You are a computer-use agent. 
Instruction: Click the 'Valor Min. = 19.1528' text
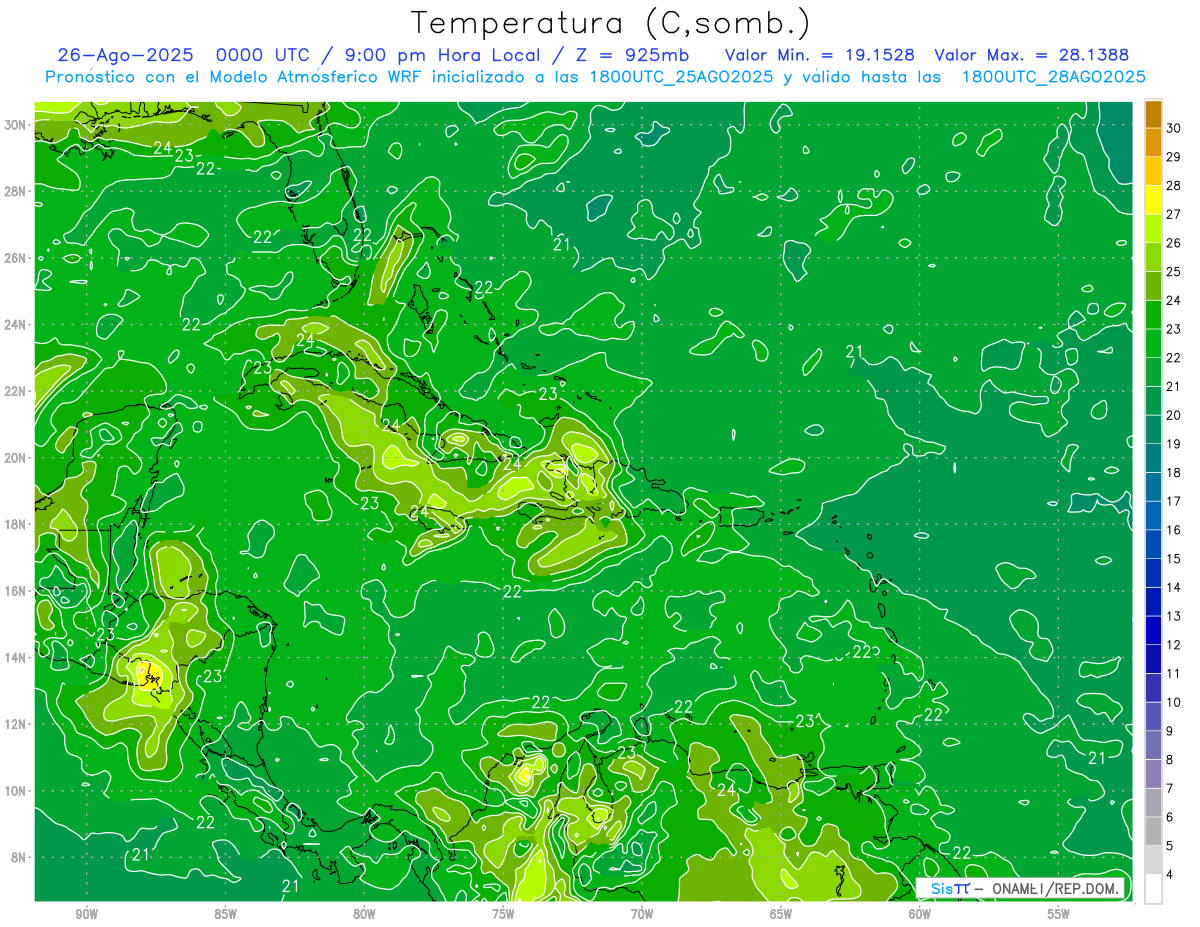(819, 55)
